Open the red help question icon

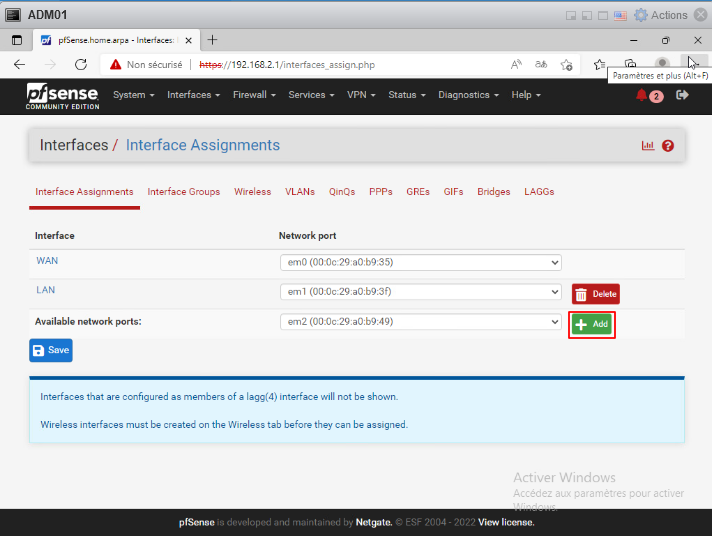(x=668, y=146)
